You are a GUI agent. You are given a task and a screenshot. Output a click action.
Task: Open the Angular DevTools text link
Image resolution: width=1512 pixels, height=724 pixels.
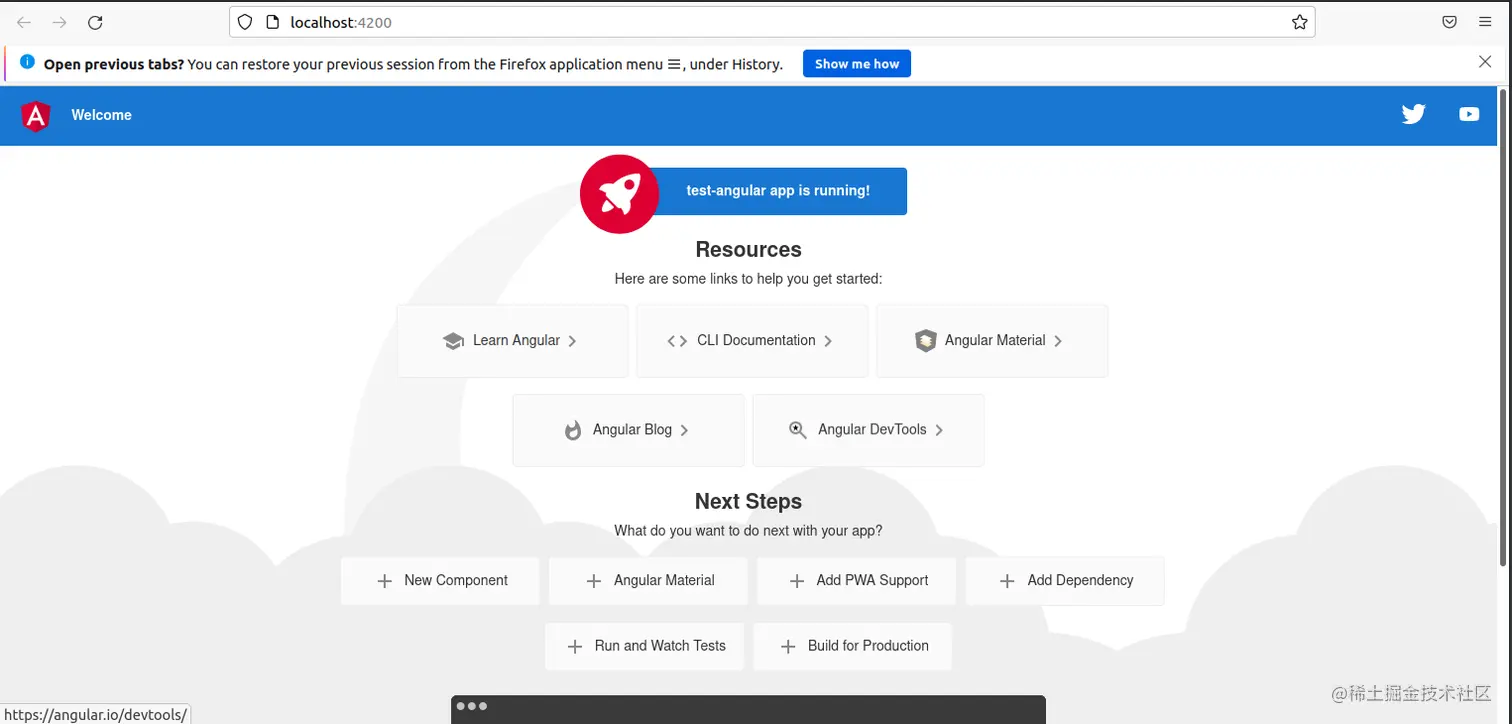tap(872, 429)
